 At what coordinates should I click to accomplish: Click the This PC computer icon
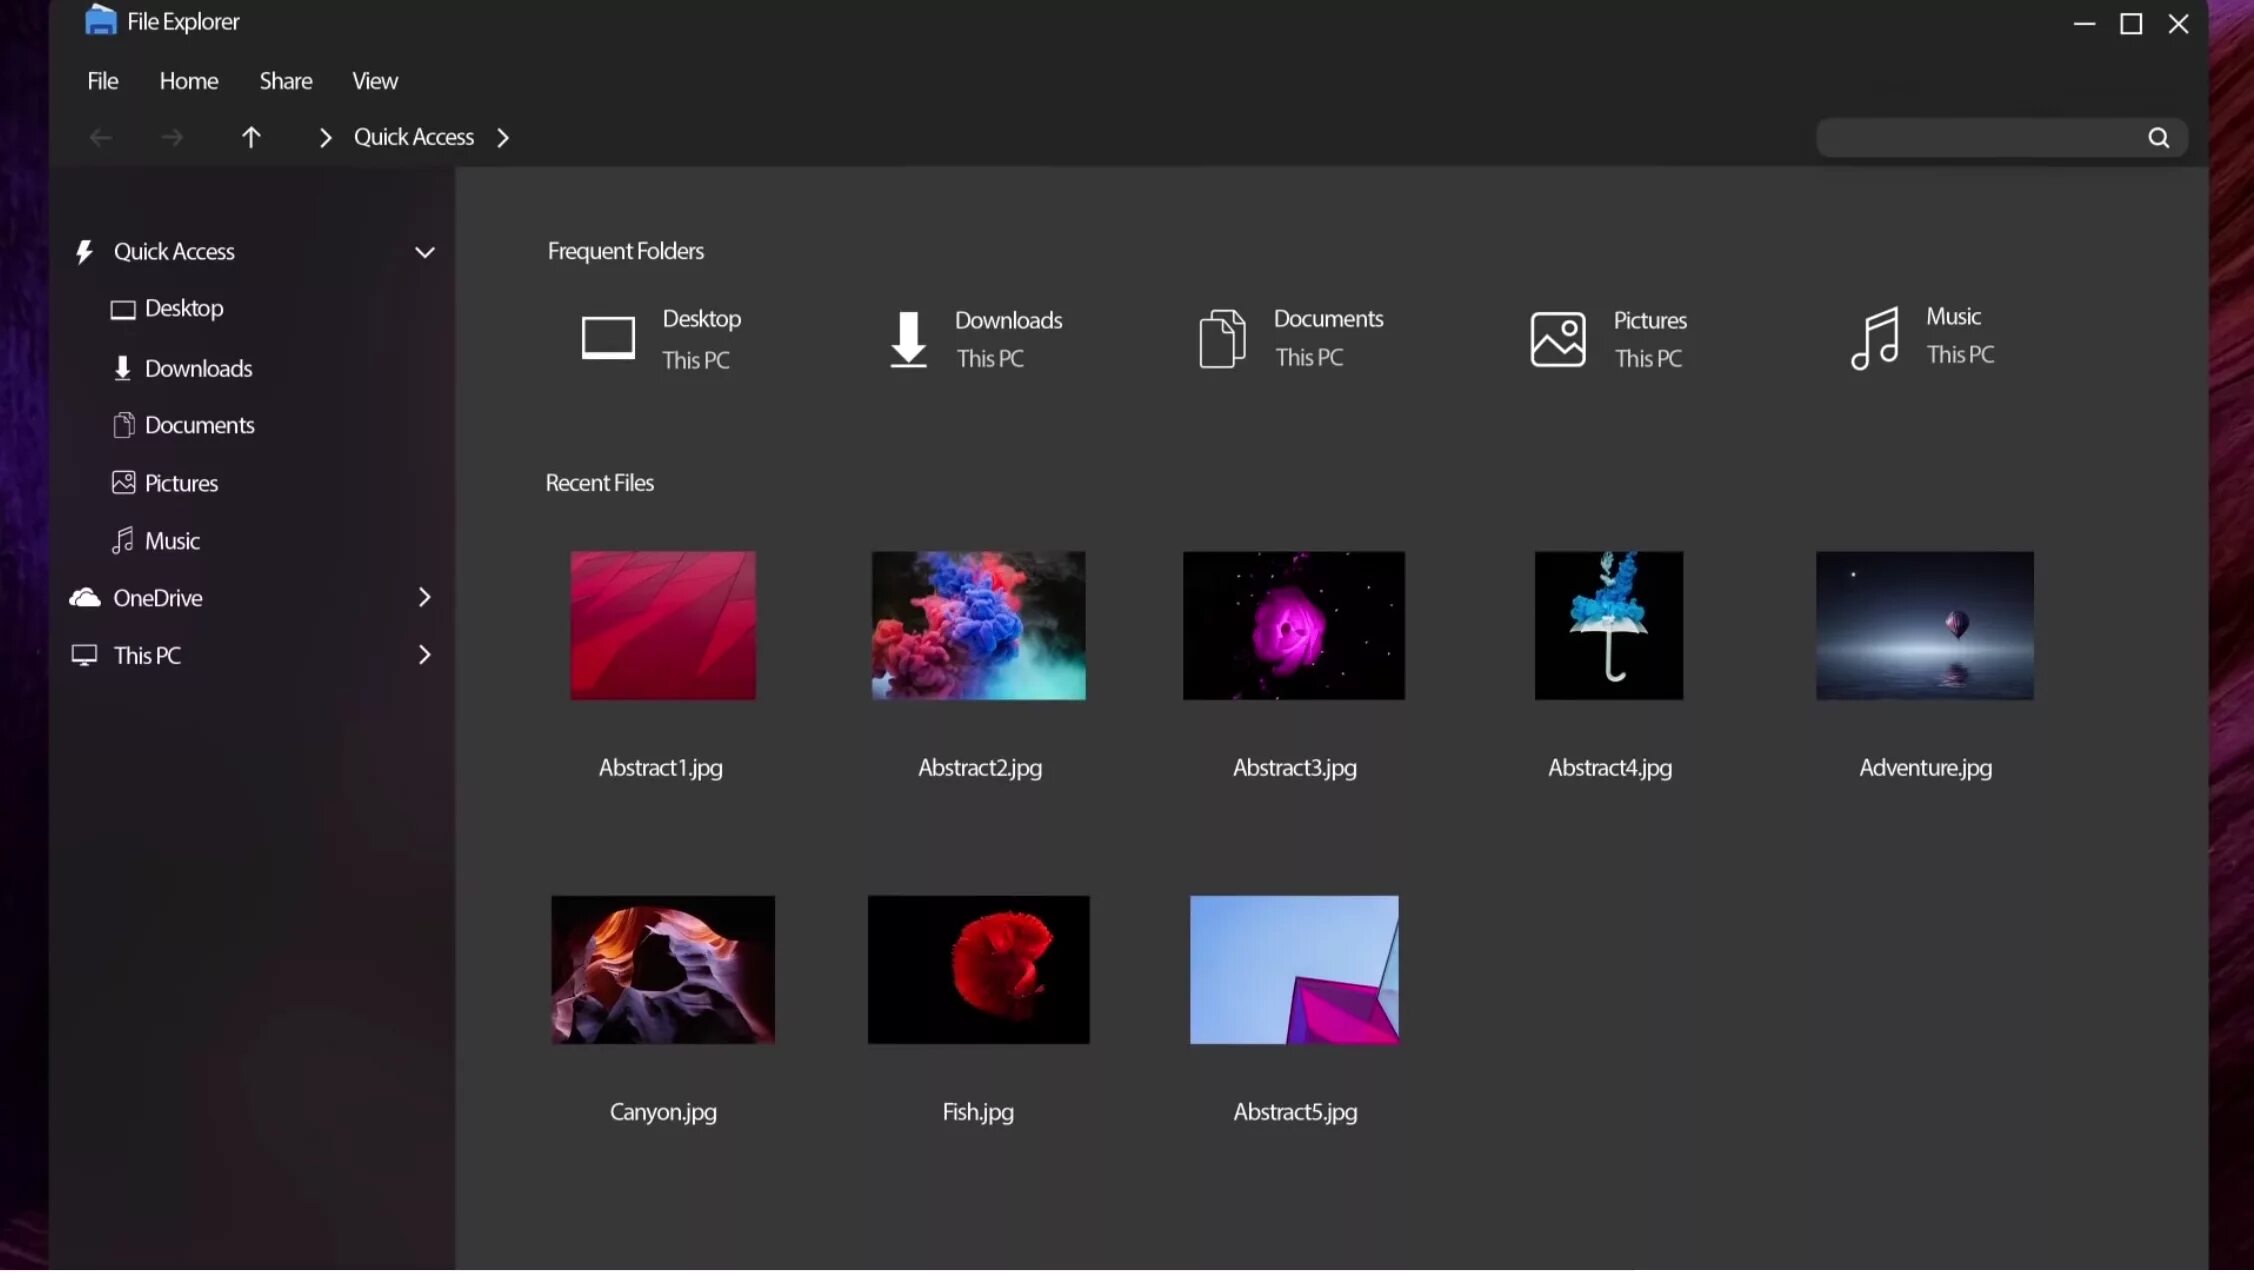[84, 653]
